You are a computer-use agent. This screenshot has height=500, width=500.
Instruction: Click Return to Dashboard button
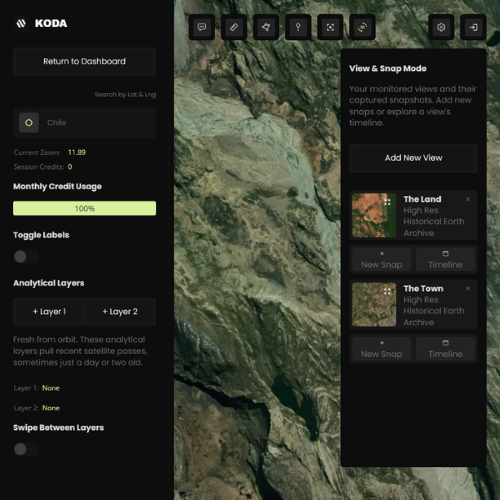click(84, 61)
